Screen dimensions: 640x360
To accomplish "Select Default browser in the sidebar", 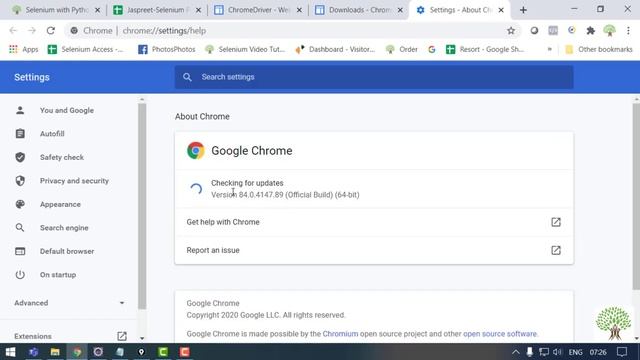I will point(67,251).
